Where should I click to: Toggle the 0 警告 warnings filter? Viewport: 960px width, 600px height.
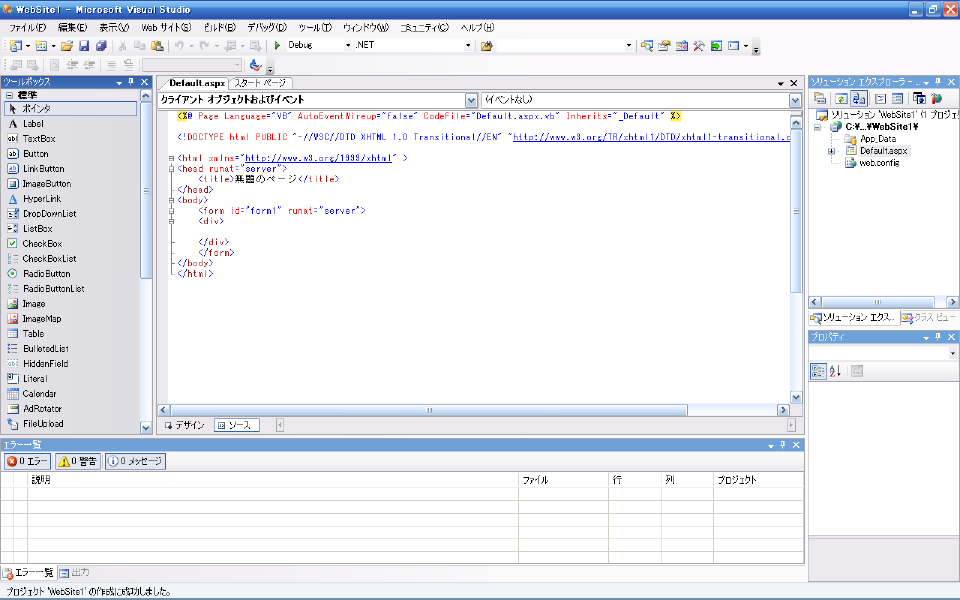[78, 461]
